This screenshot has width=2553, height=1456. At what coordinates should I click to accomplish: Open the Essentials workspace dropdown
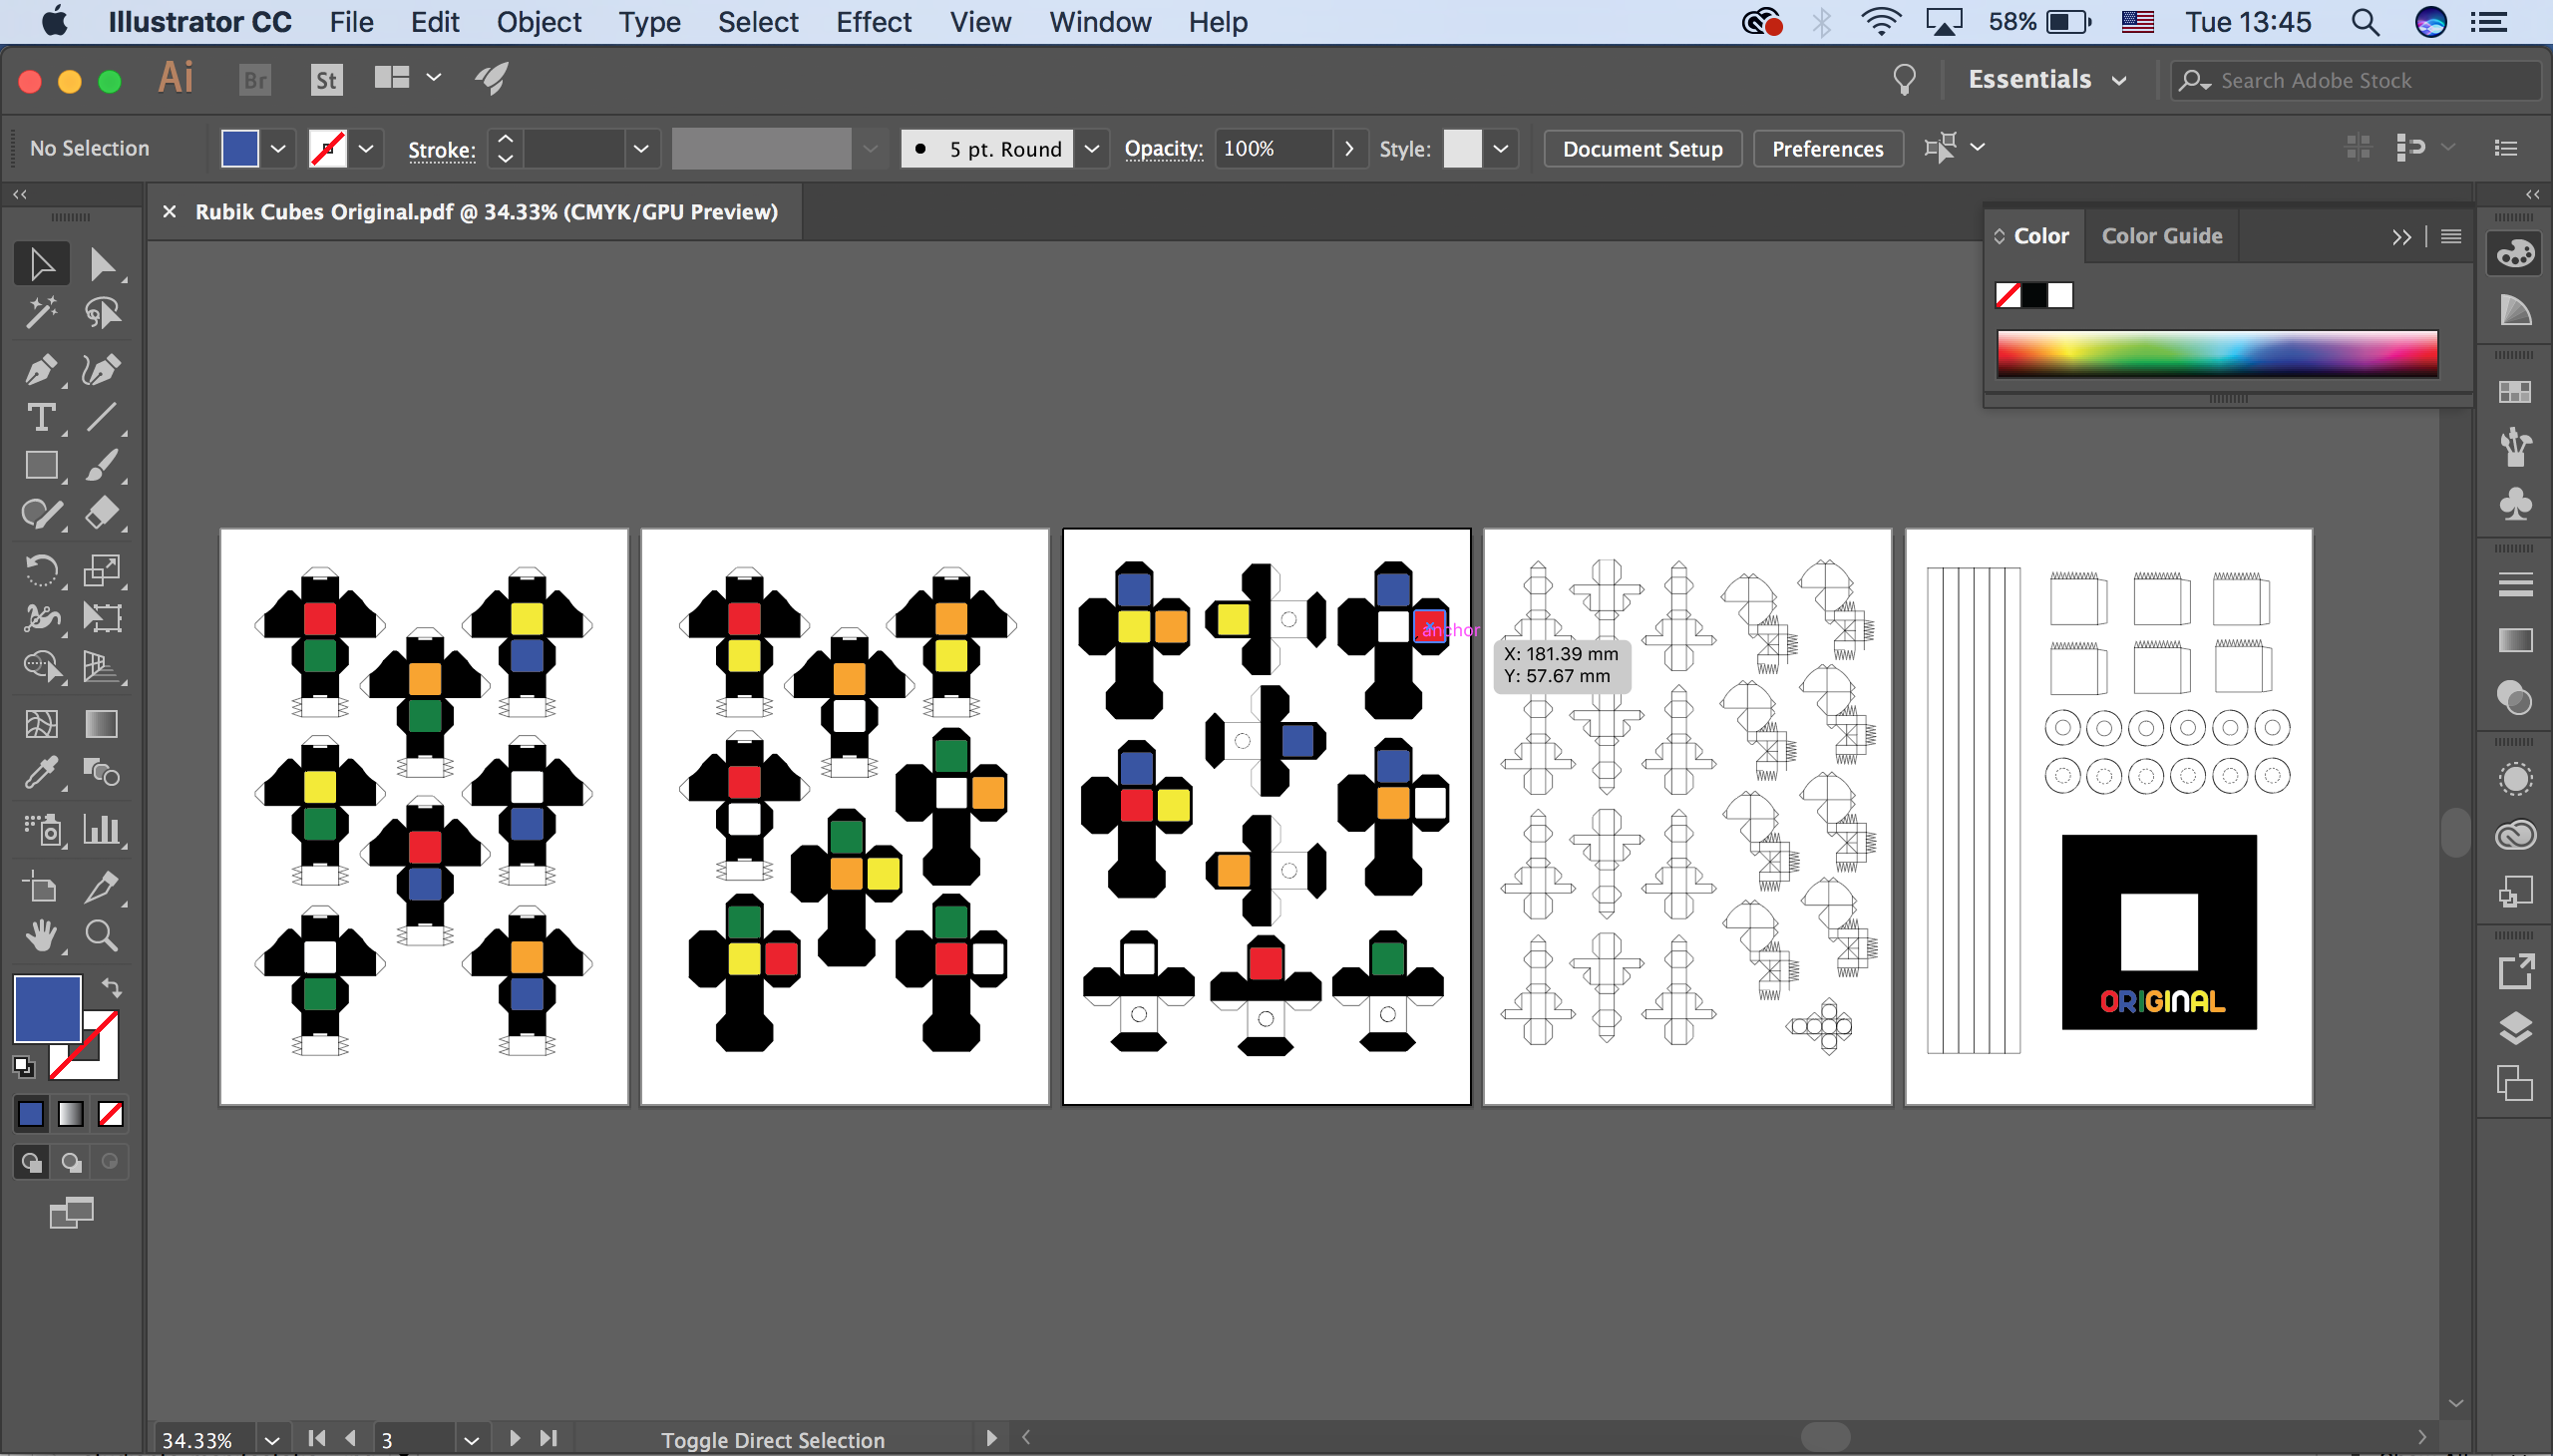point(2046,80)
